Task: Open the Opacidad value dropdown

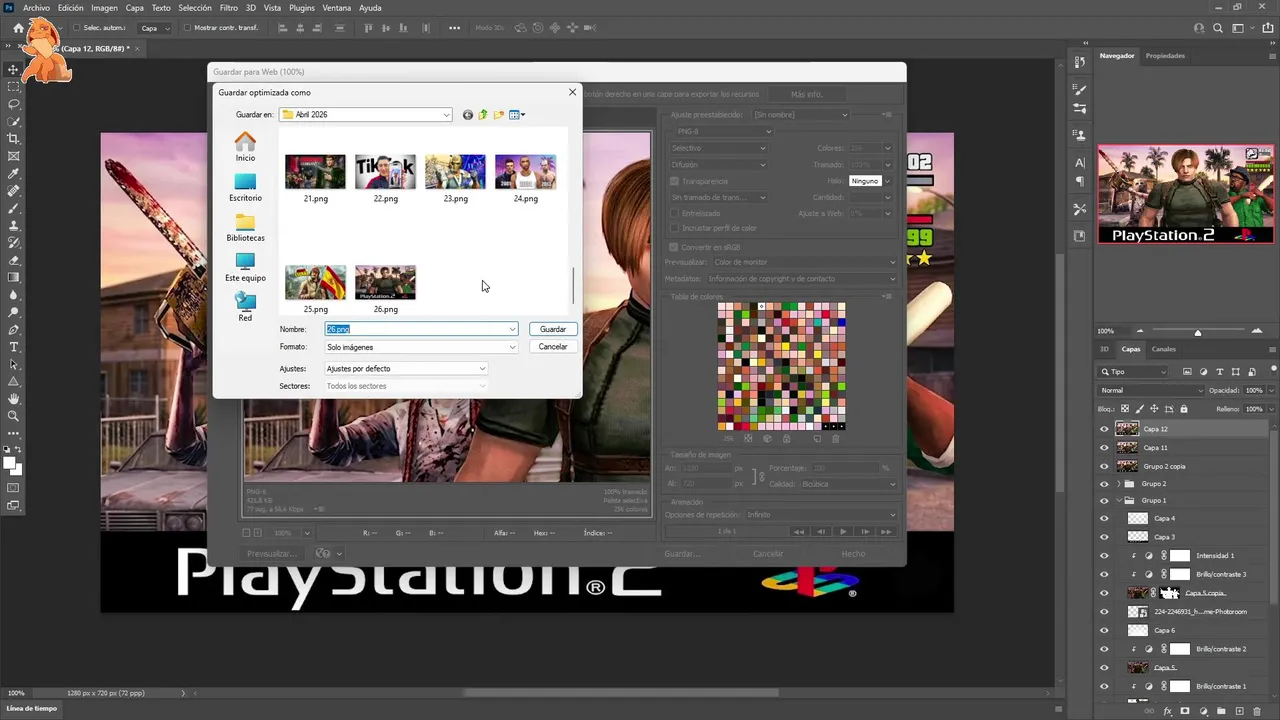Action: coord(1269,390)
